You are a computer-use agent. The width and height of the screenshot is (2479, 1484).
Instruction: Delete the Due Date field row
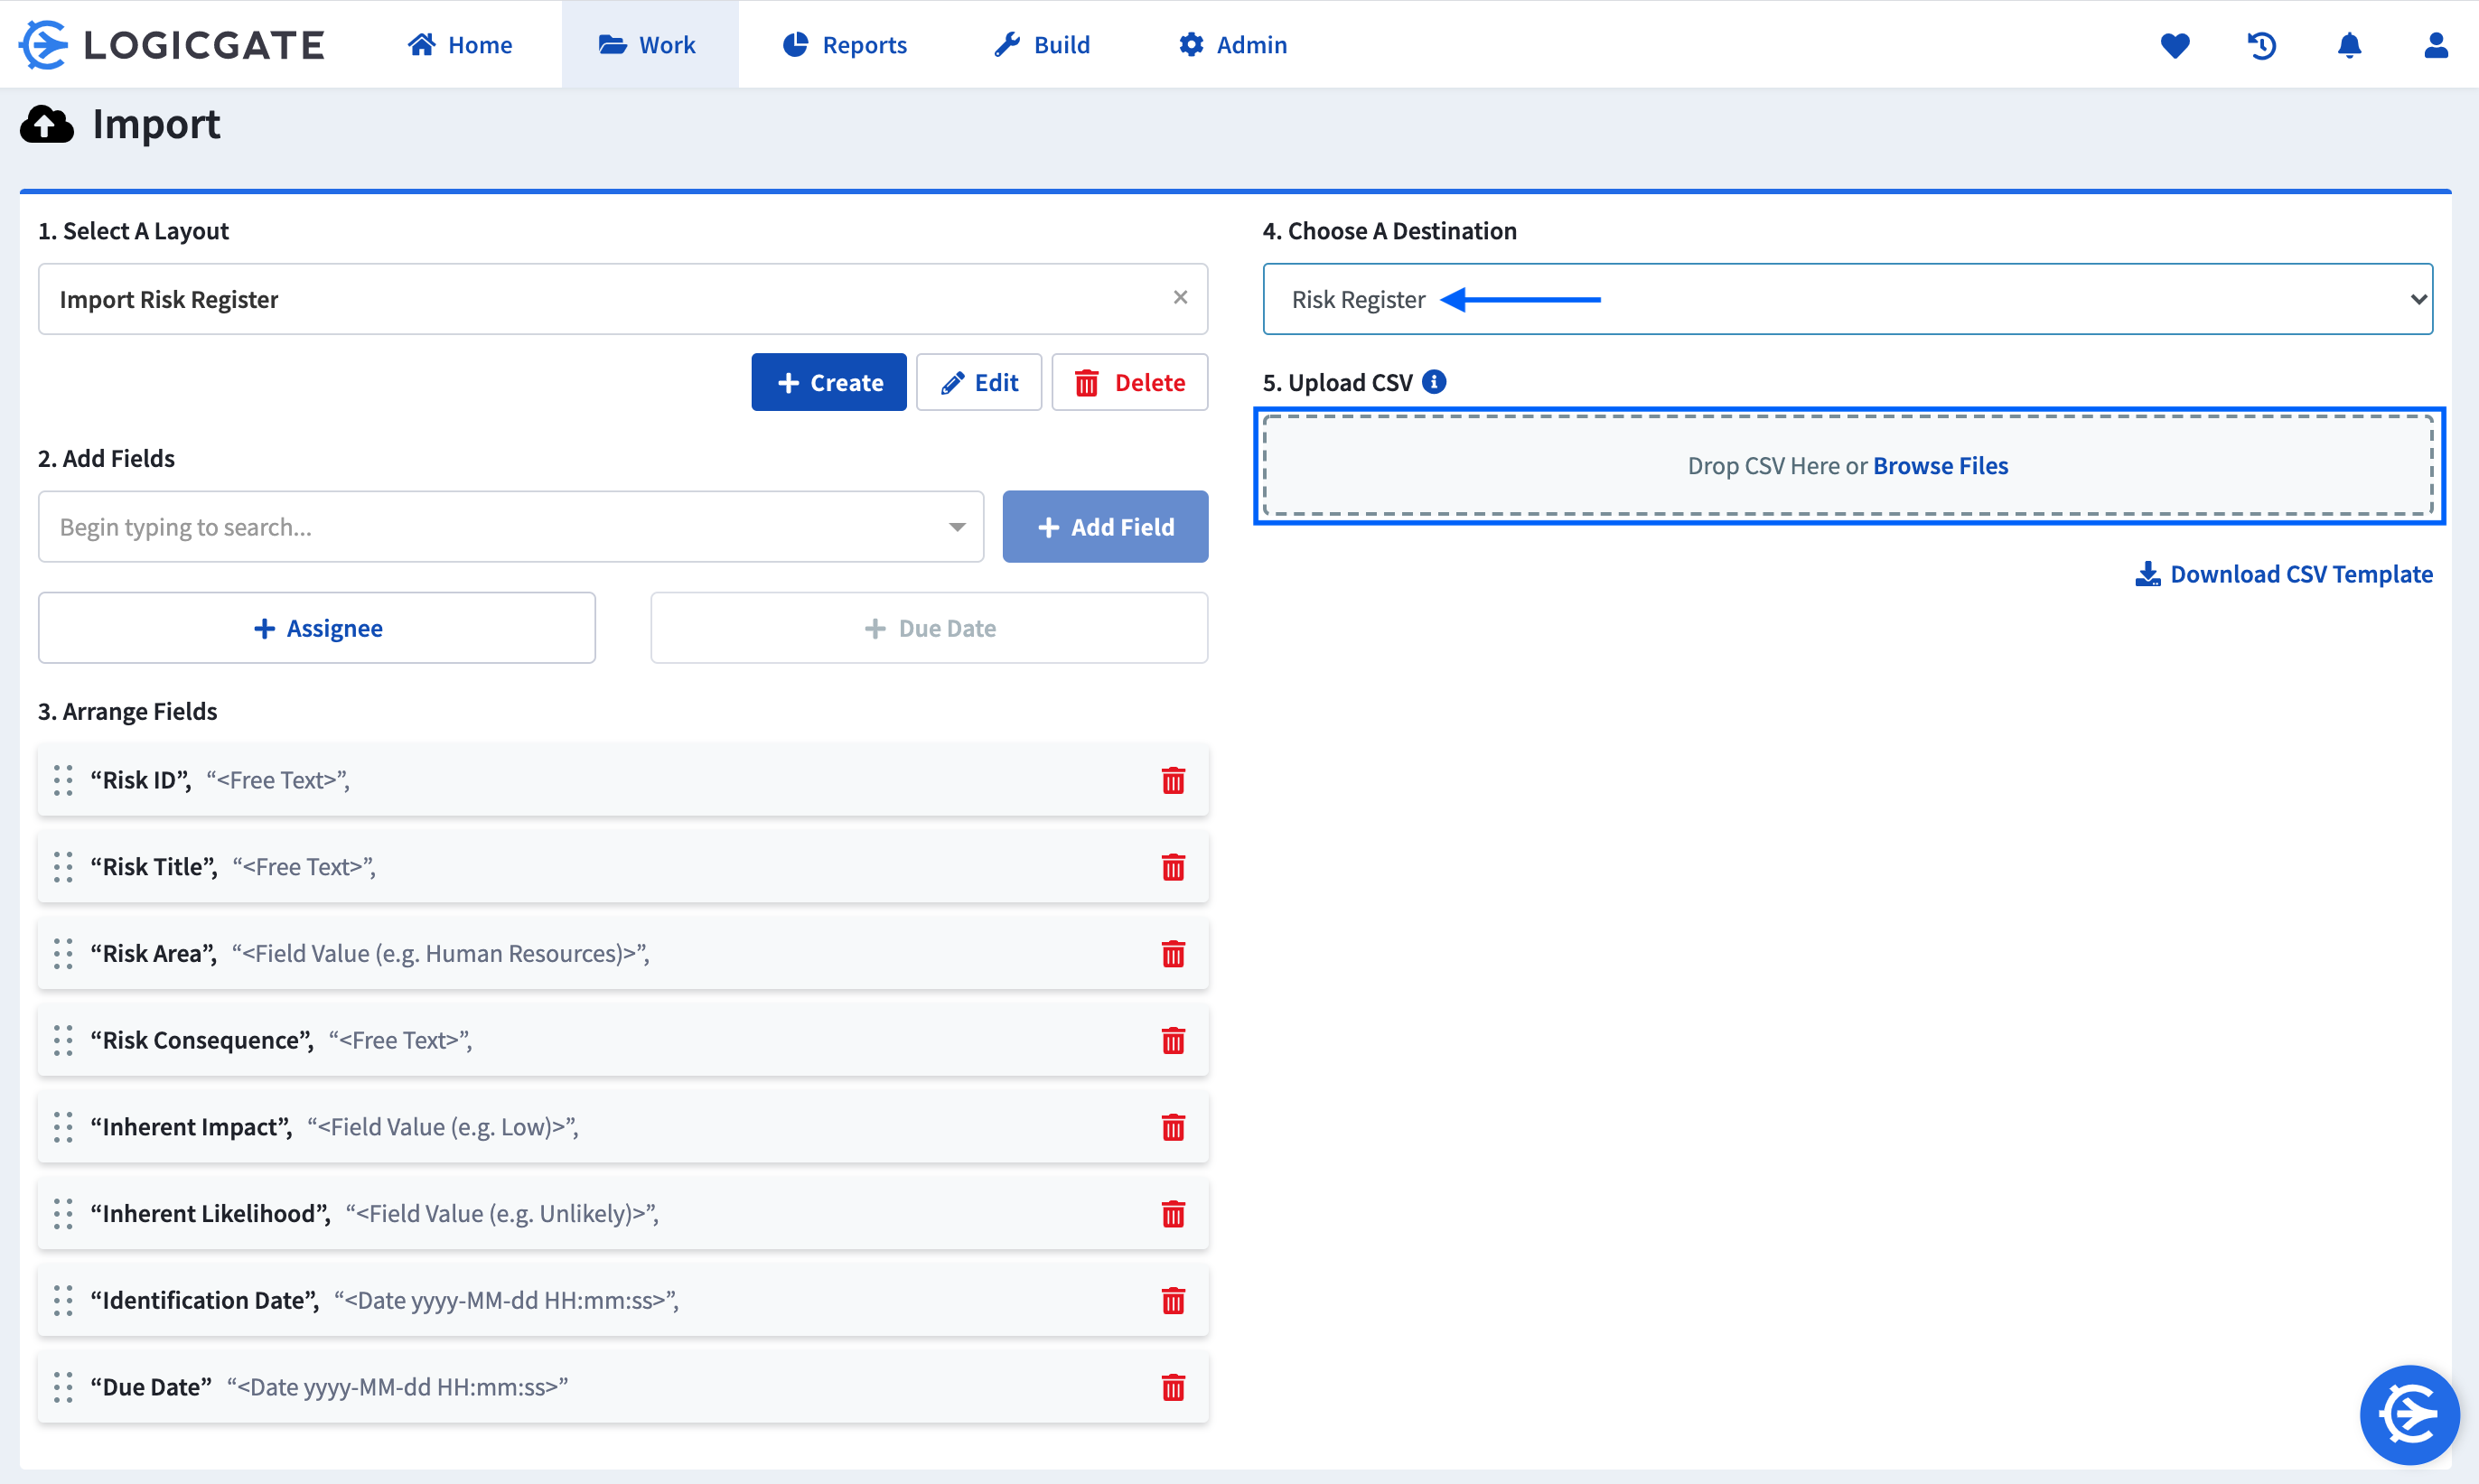pyautogui.click(x=1173, y=1388)
